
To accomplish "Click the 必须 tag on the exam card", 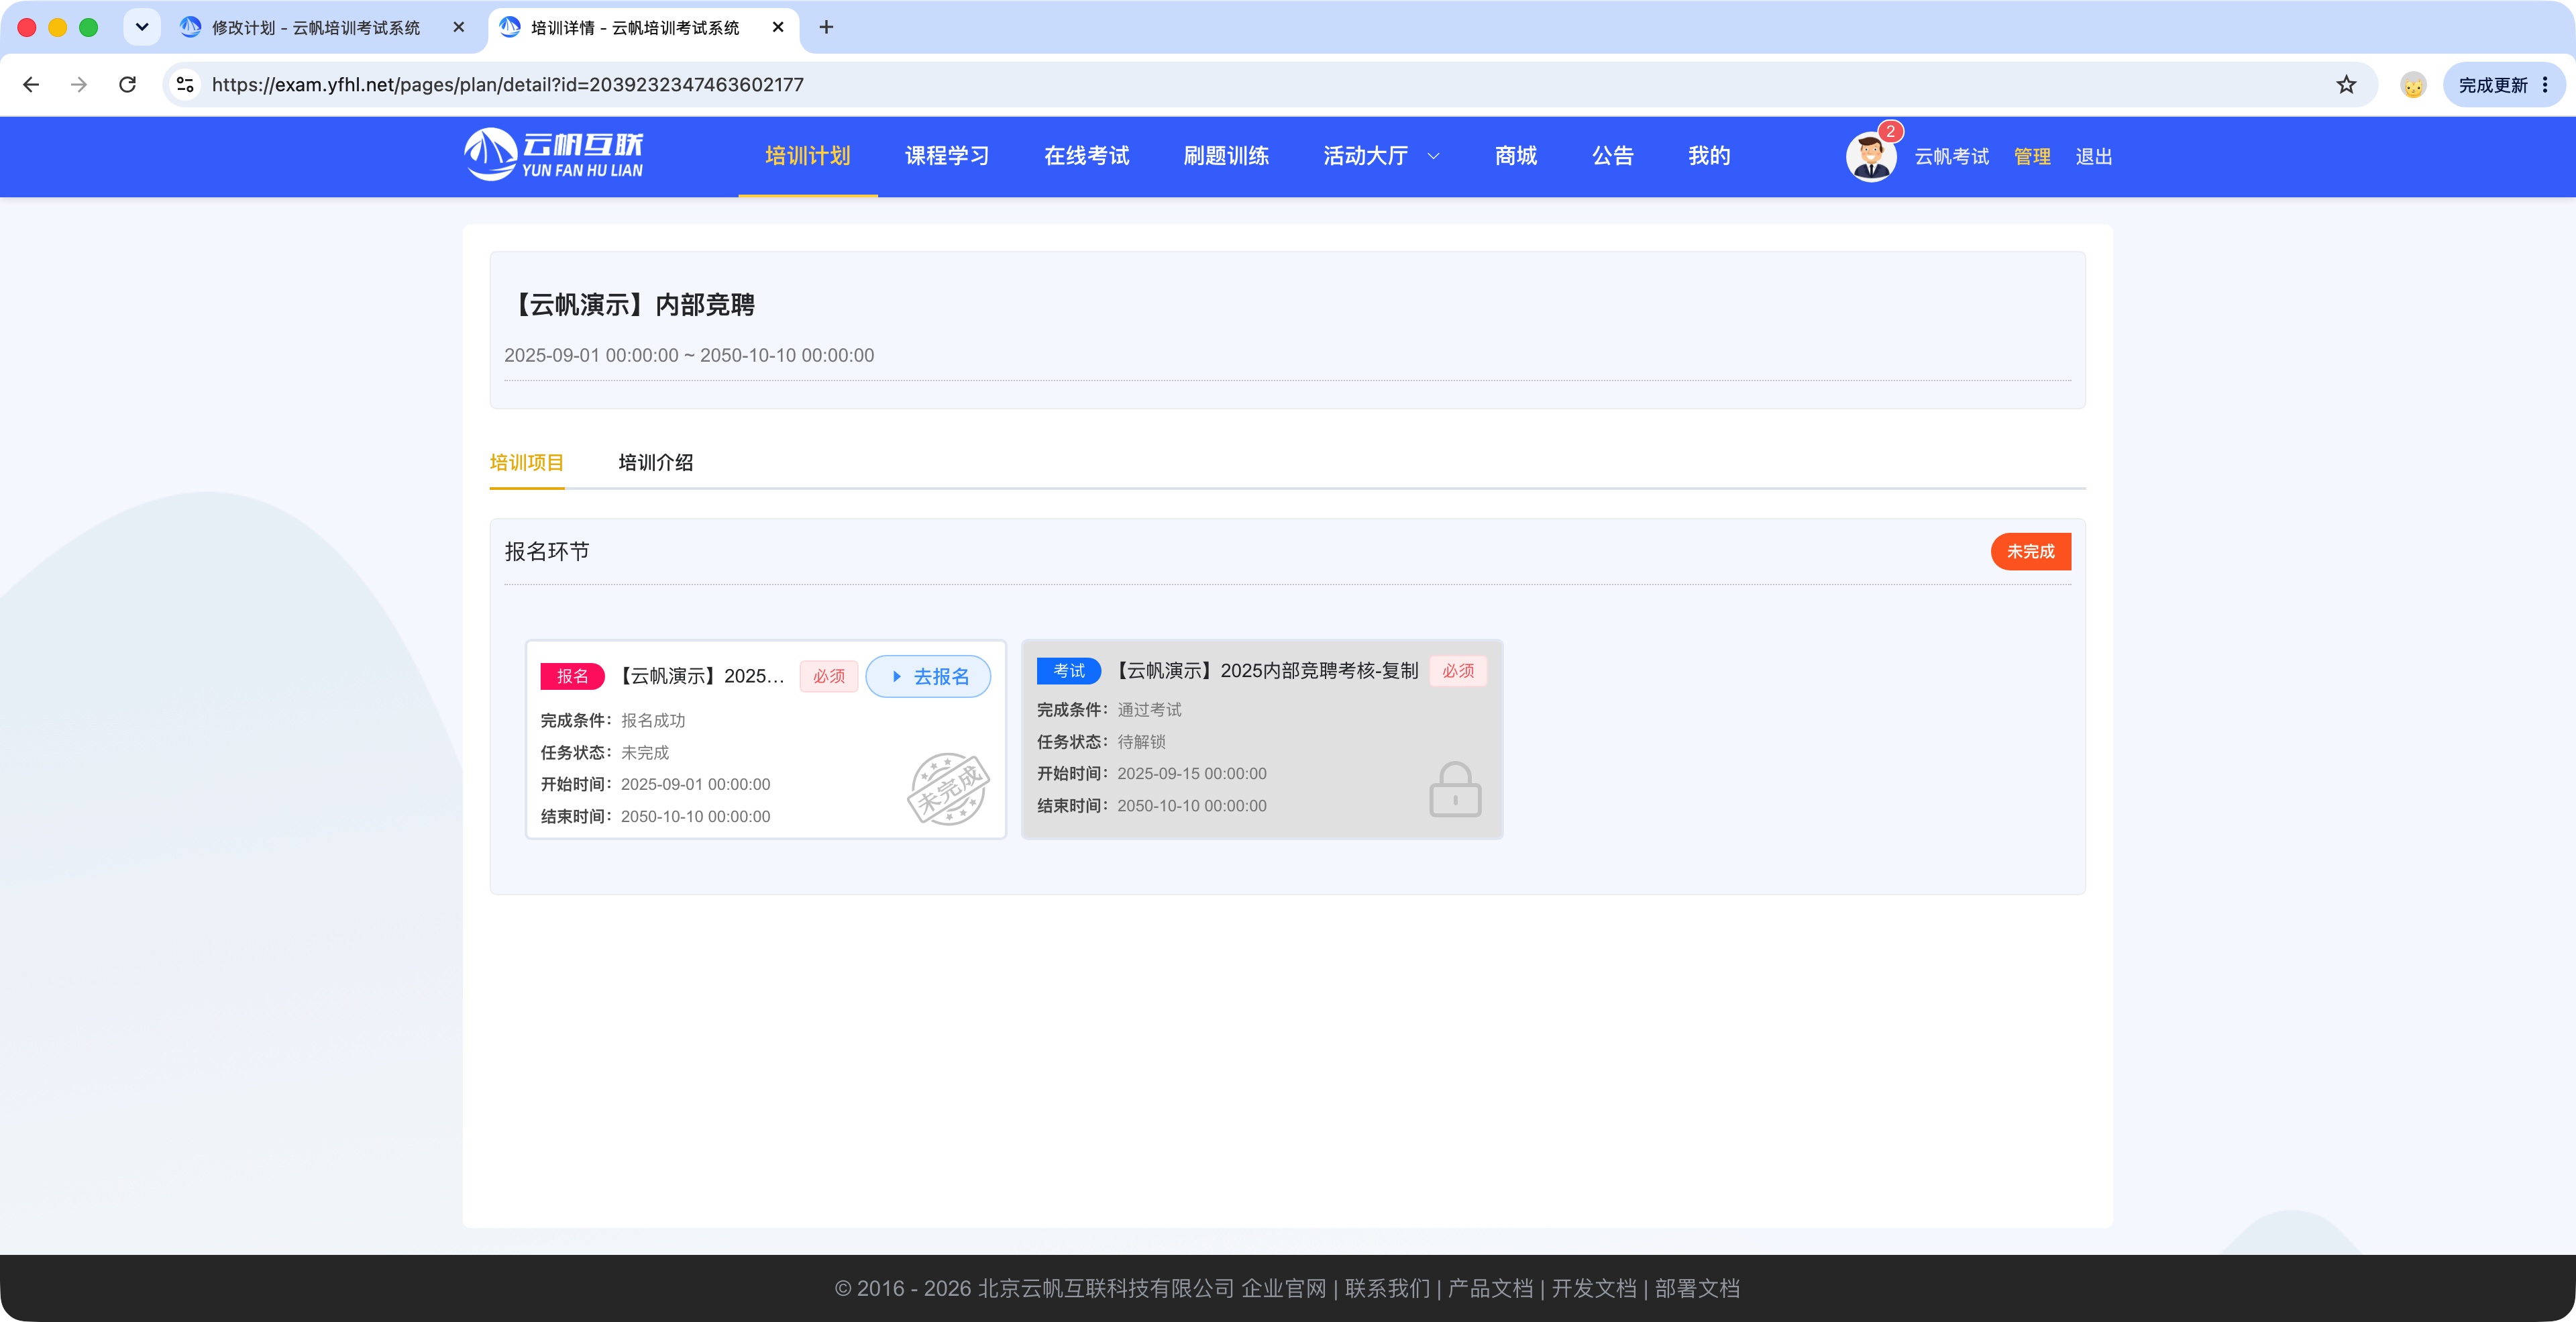I will (1458, 670).
